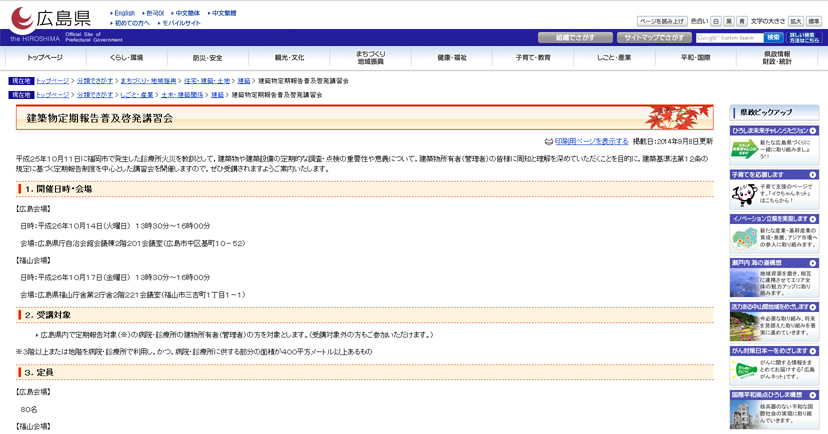Image resolution: width=828 pixels, height=434 pixels.
Task: Click the Atomic Bomb Dome thumbnail
Action: 745,415
